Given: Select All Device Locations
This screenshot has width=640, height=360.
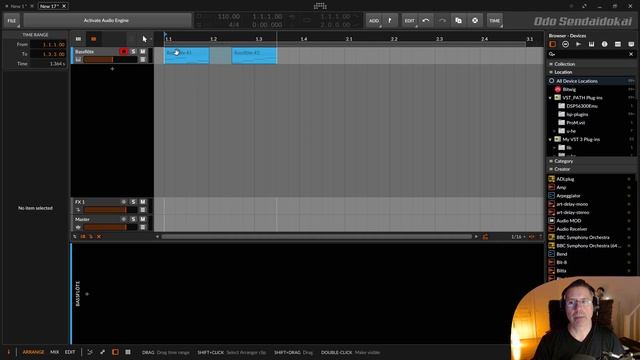Looking at the screenshot, I should (x=591, y=81).
